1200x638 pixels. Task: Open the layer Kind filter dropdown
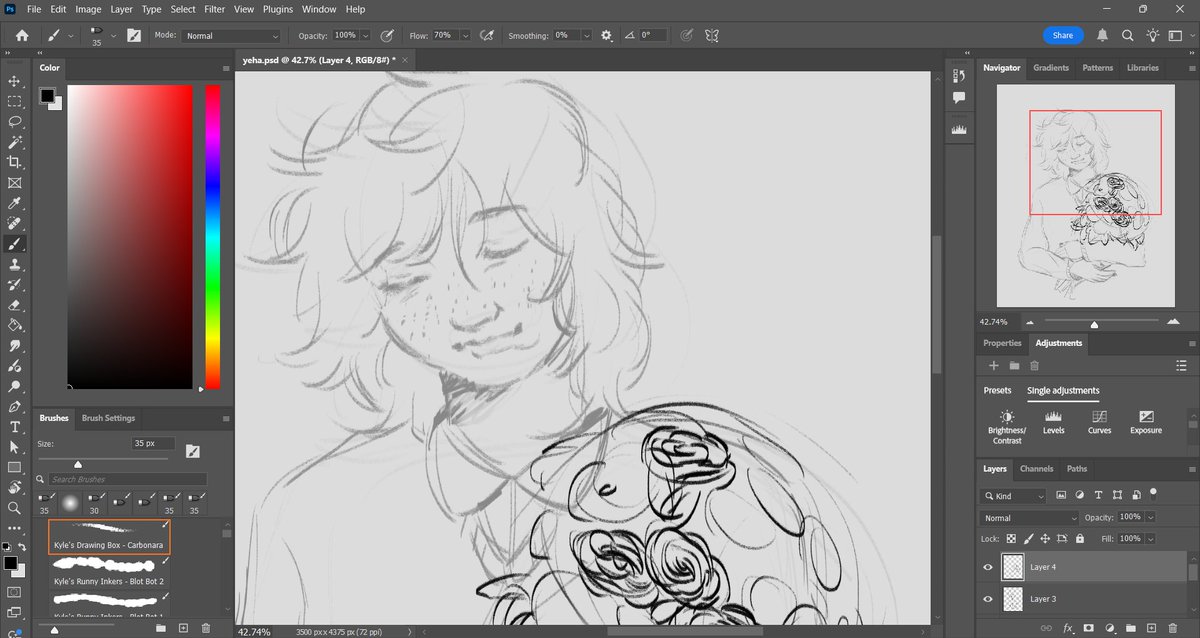tap(1015, 496)
